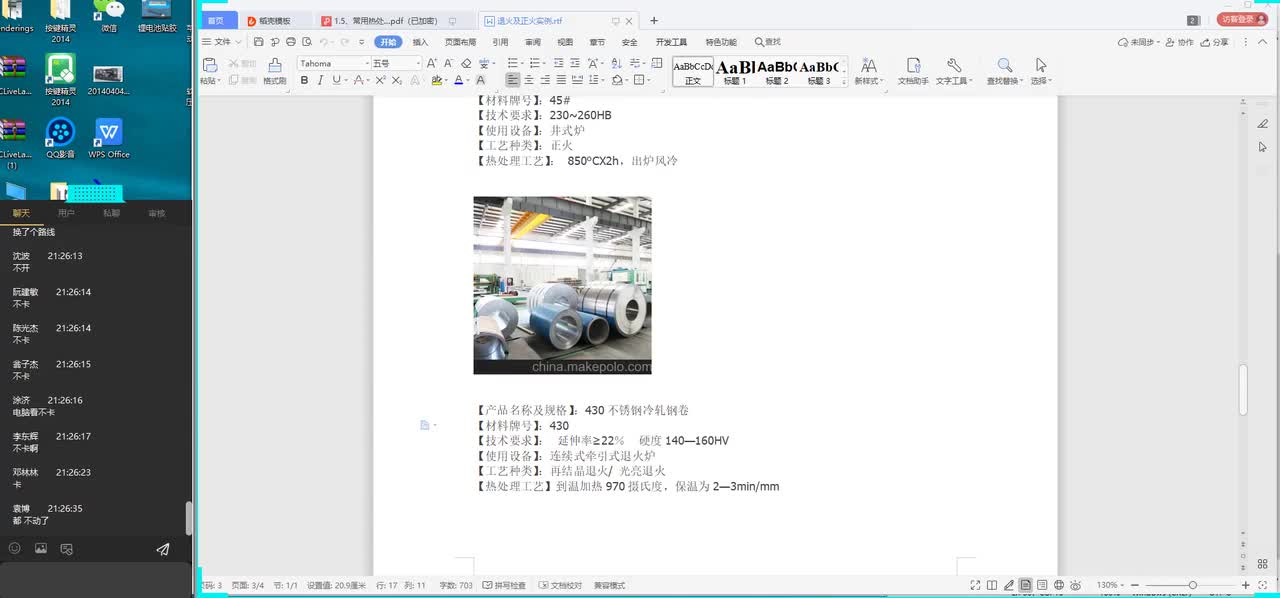Toggle Bold formatting
This screenshot has width=1280, height=598.
coord(304,80)
